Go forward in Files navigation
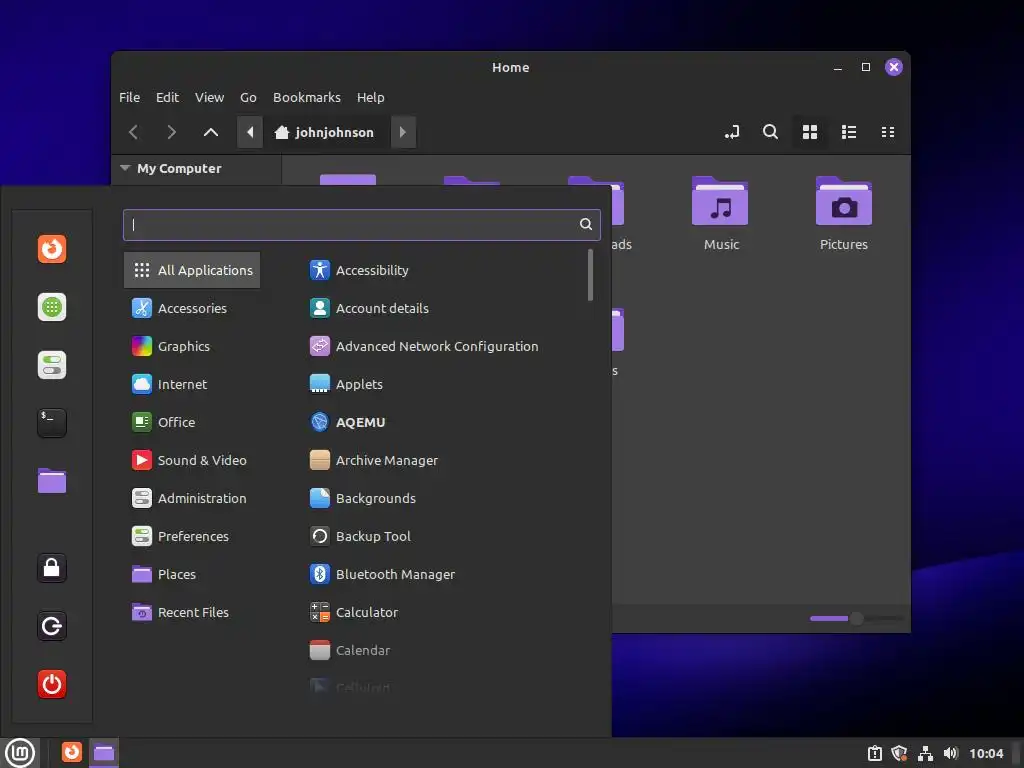 click(x=171, y=132)
